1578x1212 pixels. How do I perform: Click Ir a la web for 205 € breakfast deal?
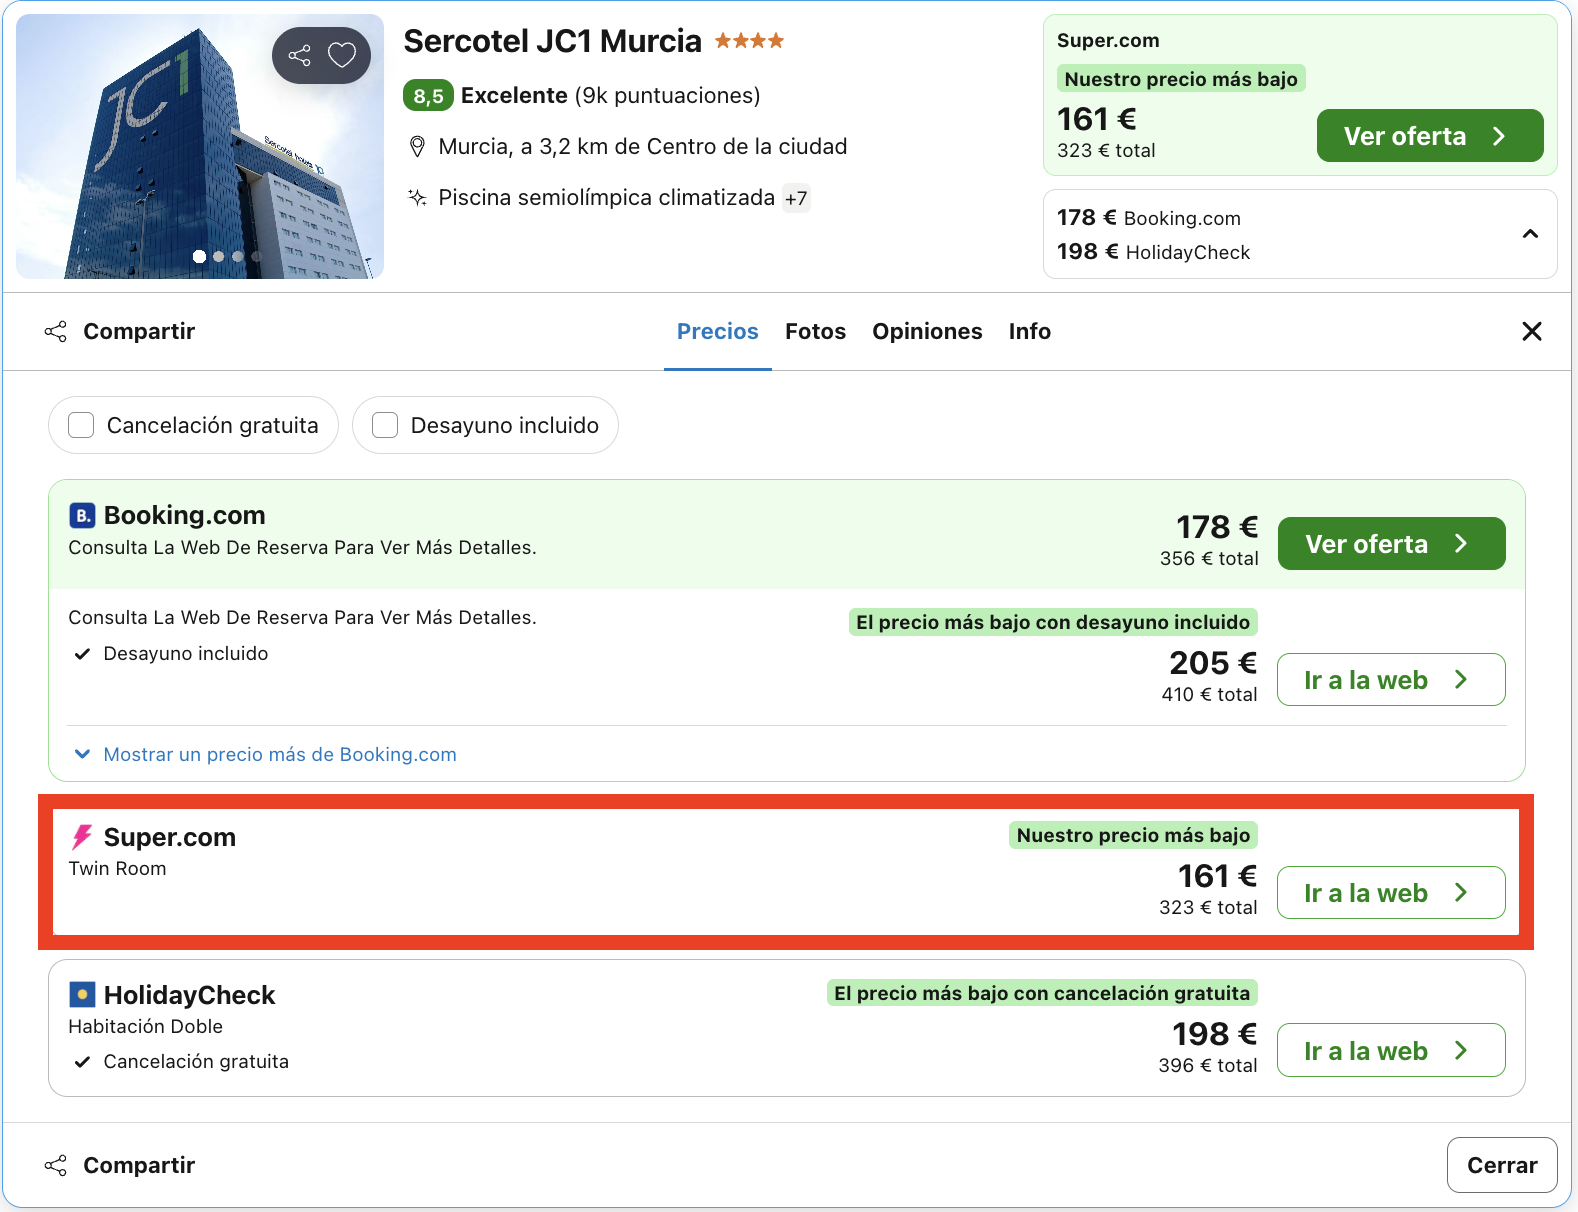[x=1391, y=680]
